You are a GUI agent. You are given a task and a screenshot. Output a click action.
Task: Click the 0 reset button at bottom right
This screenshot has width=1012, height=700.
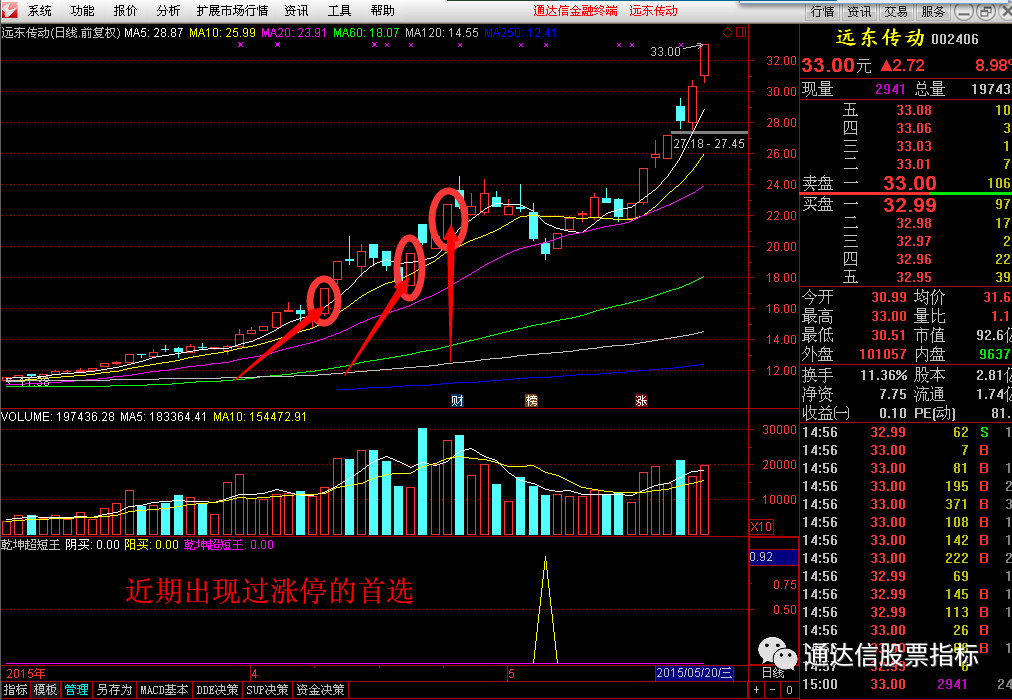[789, 690]
